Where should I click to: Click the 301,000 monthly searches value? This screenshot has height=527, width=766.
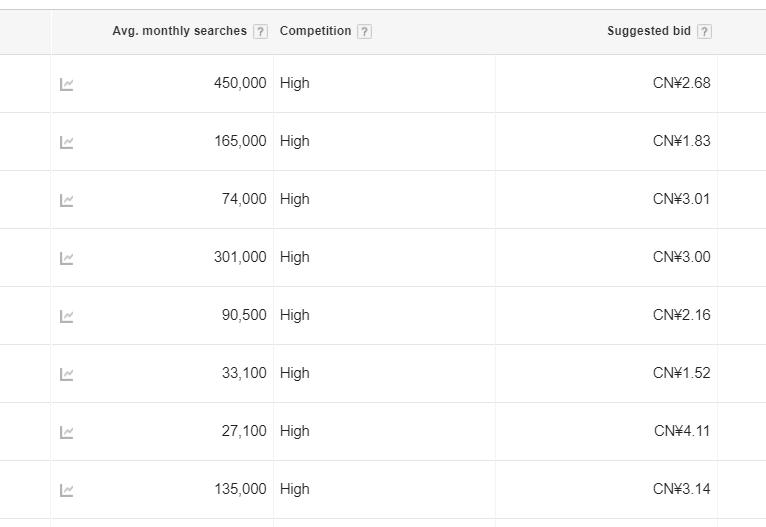click(x=240, y=257)
